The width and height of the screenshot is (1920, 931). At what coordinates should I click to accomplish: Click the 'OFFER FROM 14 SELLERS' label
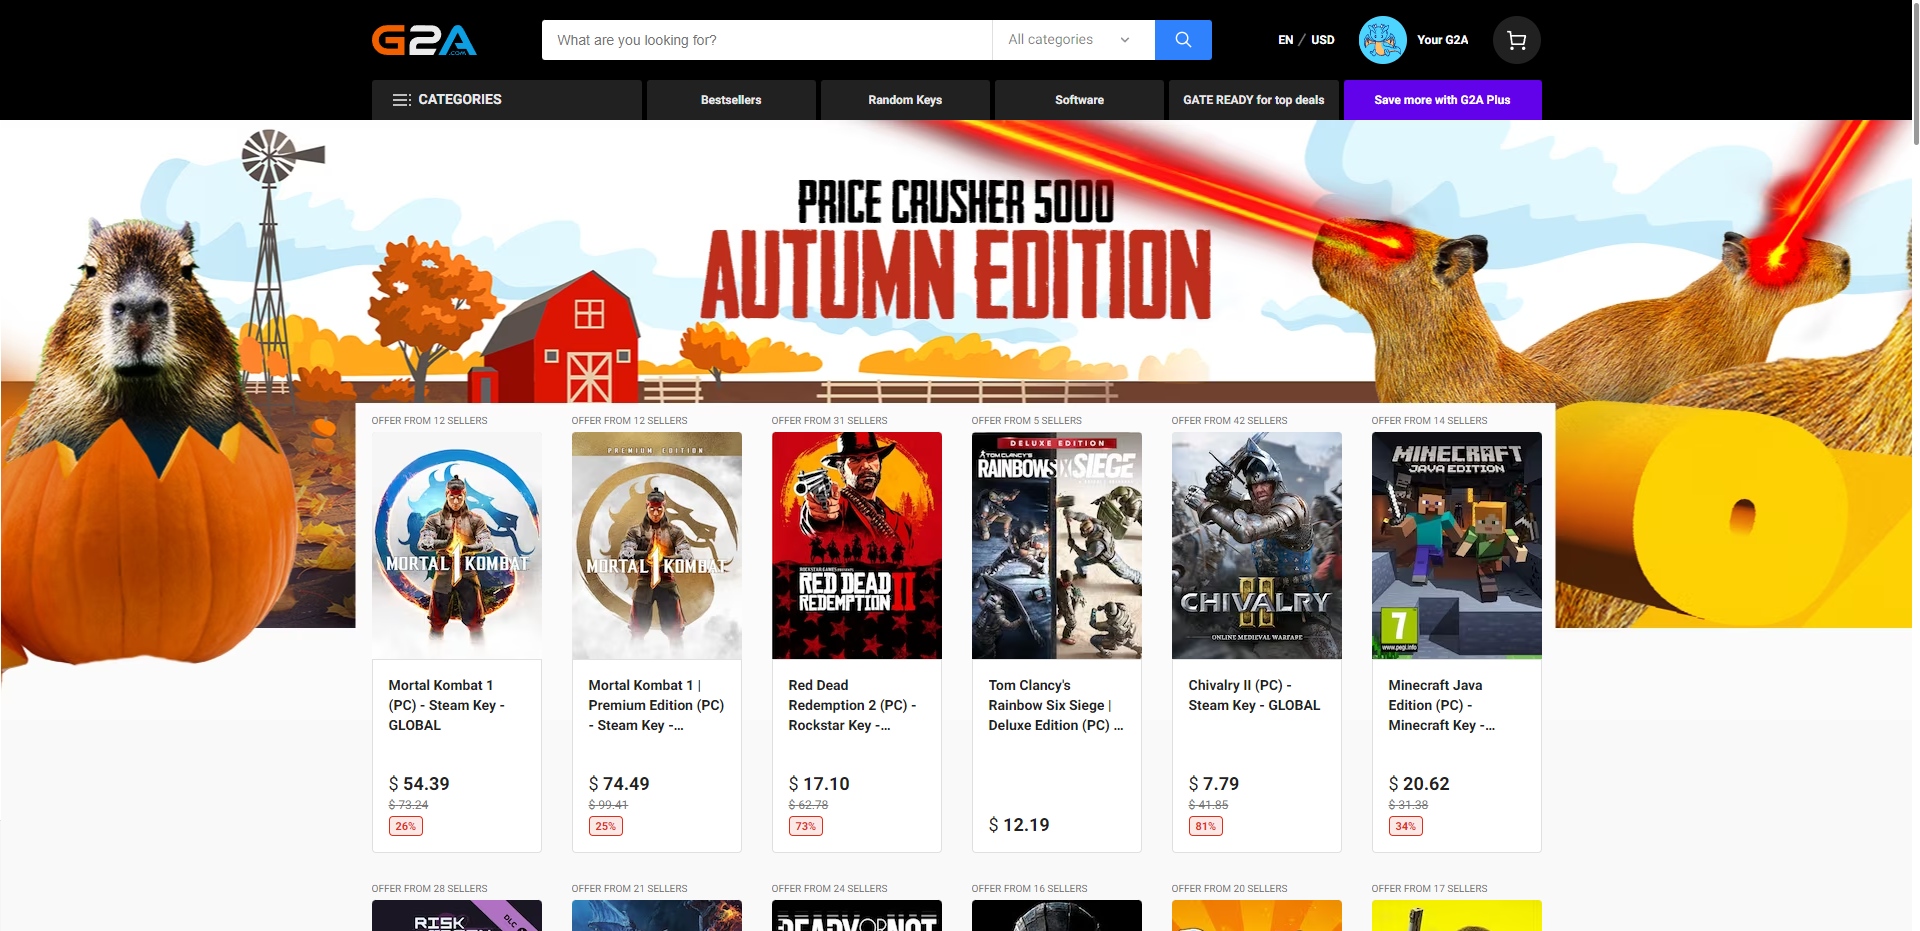tap(1430, 421)
